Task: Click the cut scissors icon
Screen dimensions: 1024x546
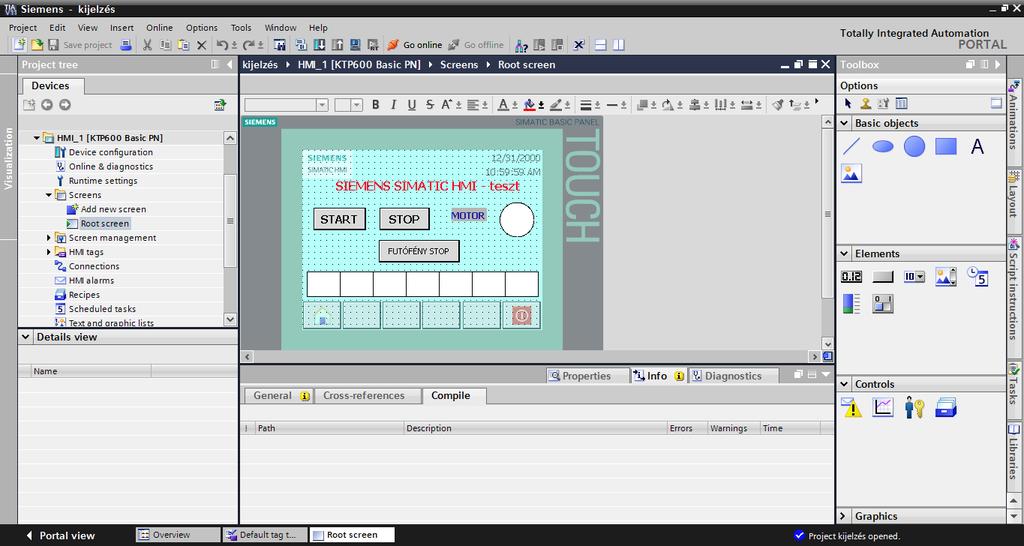Action: click(147, 45)
